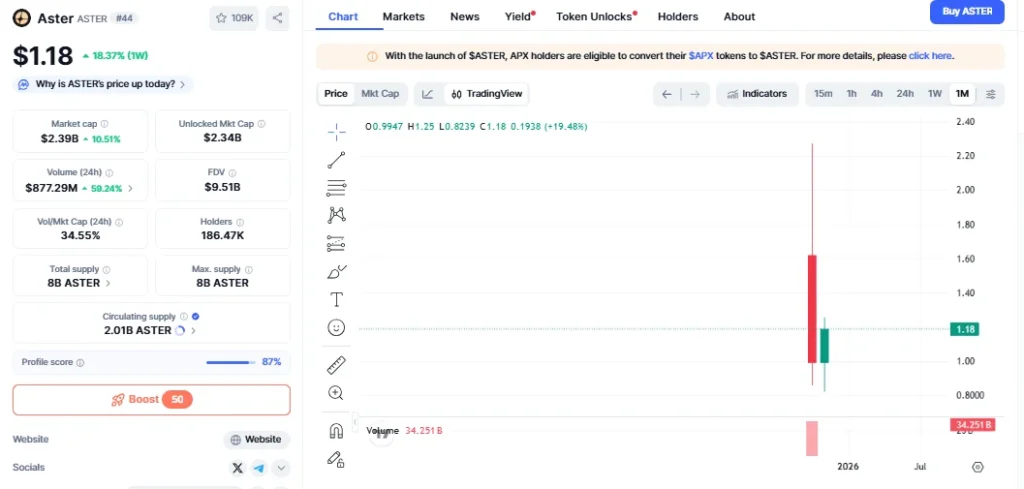The image size is (1024, 489).
Task: Select the ruler measure tool
Action: 336,365
